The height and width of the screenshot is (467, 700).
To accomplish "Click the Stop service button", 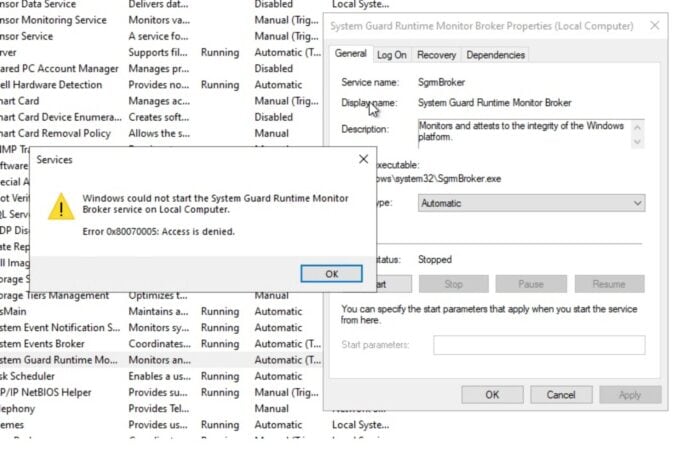I will (454, 284).
